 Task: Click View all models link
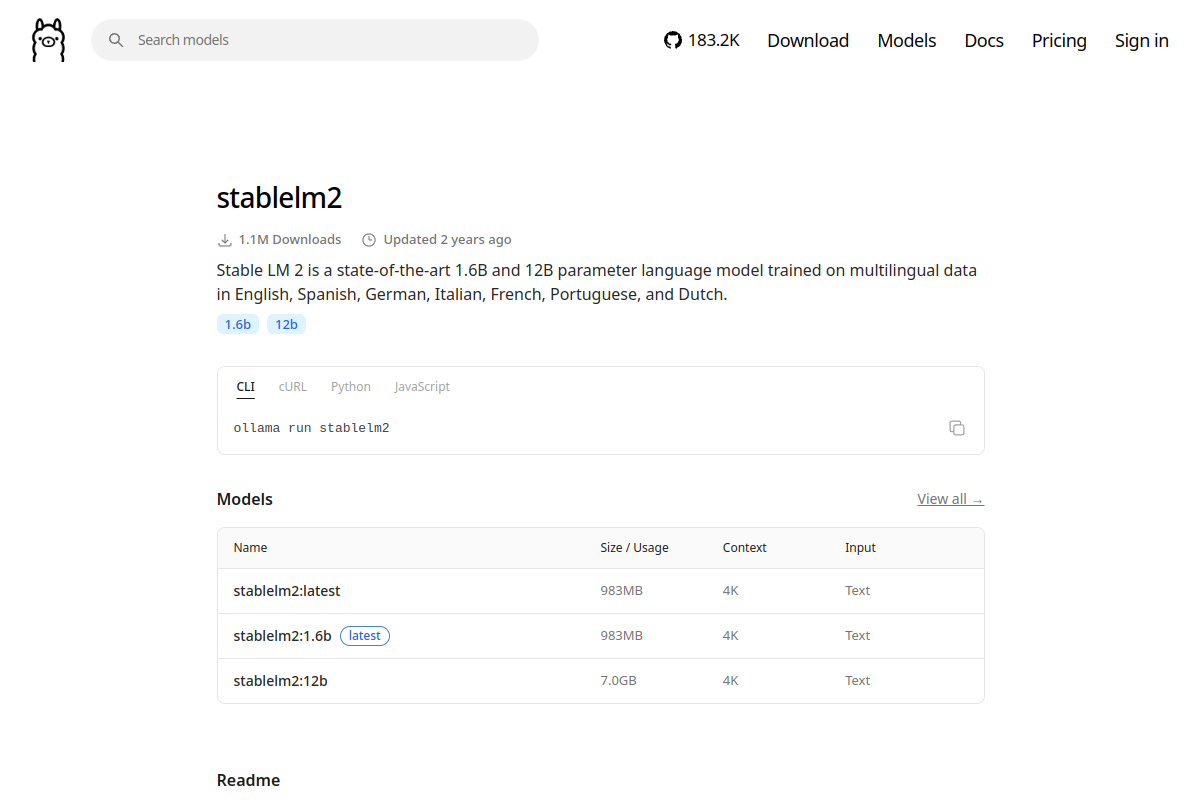point(950,499)
